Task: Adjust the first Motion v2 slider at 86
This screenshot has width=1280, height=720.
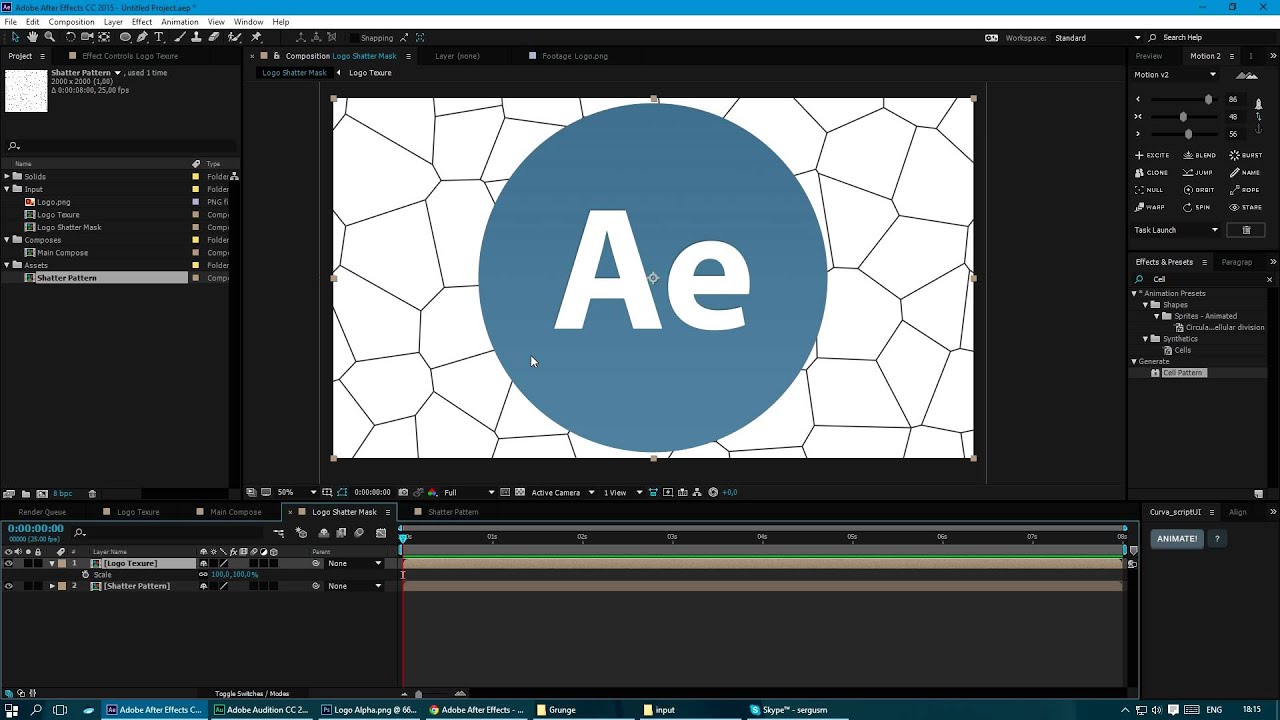Action: [x=1208, y=100]
